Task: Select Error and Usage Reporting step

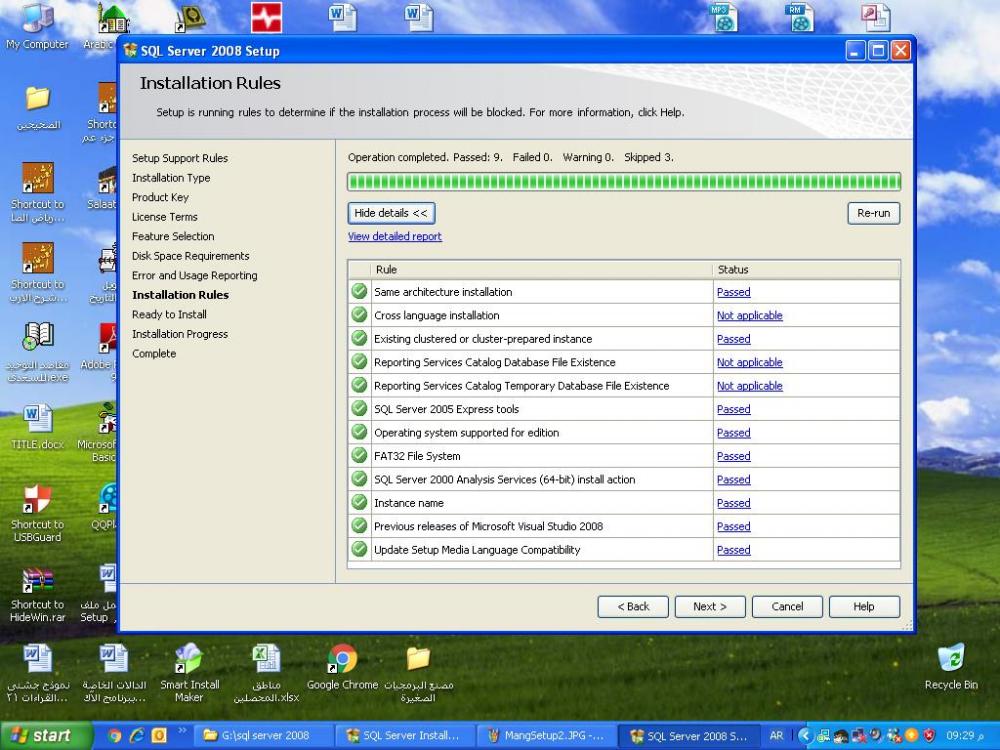Action: (x=195, y=276)
